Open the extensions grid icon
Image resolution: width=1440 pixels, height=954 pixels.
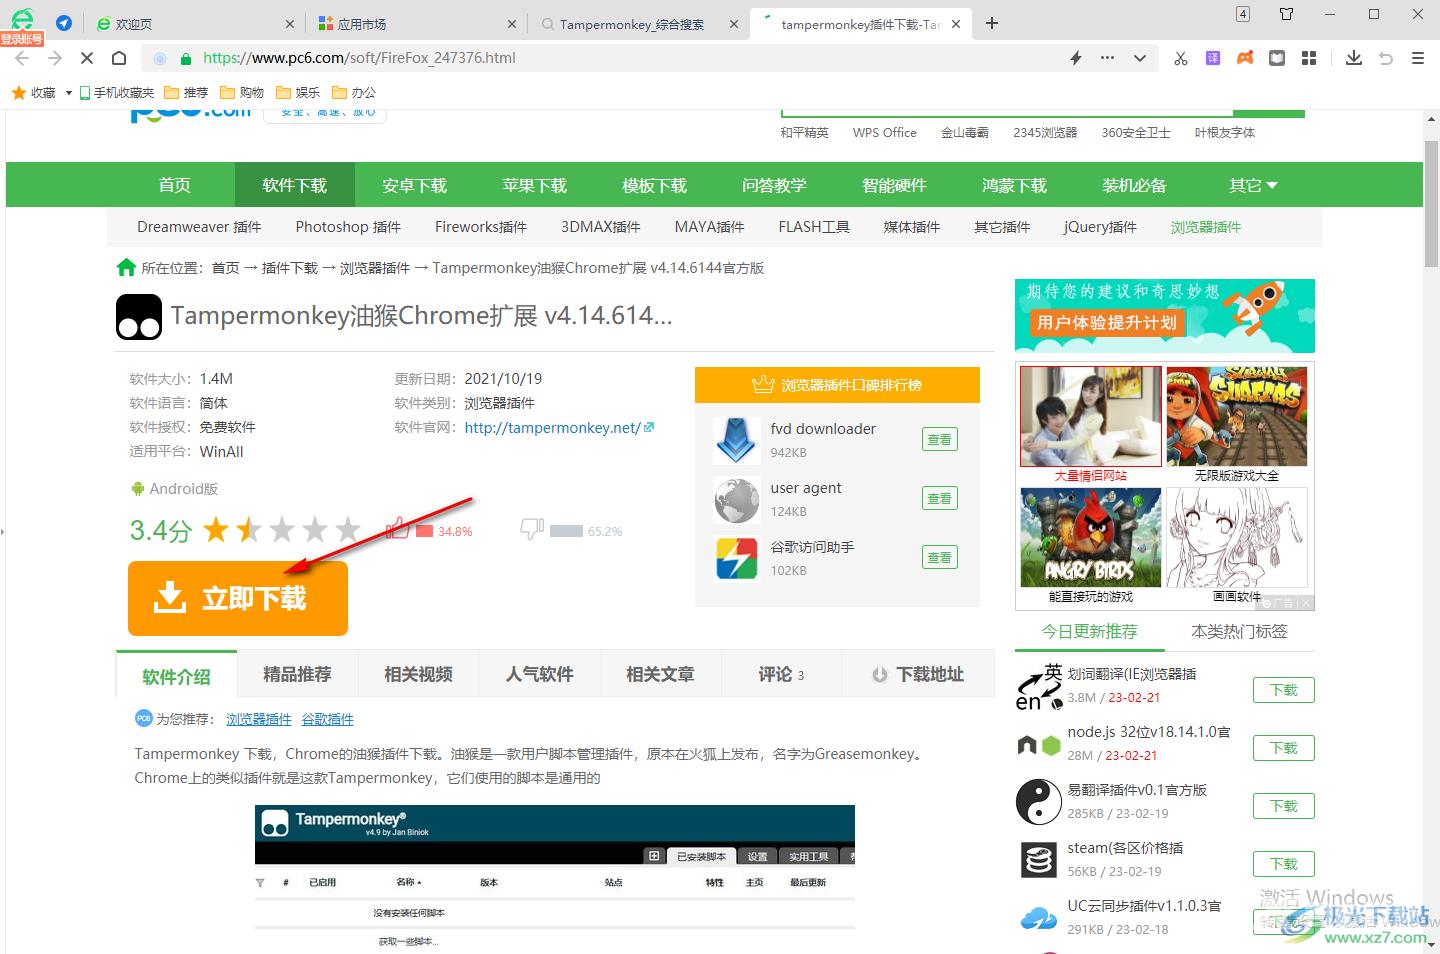tap(1309, 58)
